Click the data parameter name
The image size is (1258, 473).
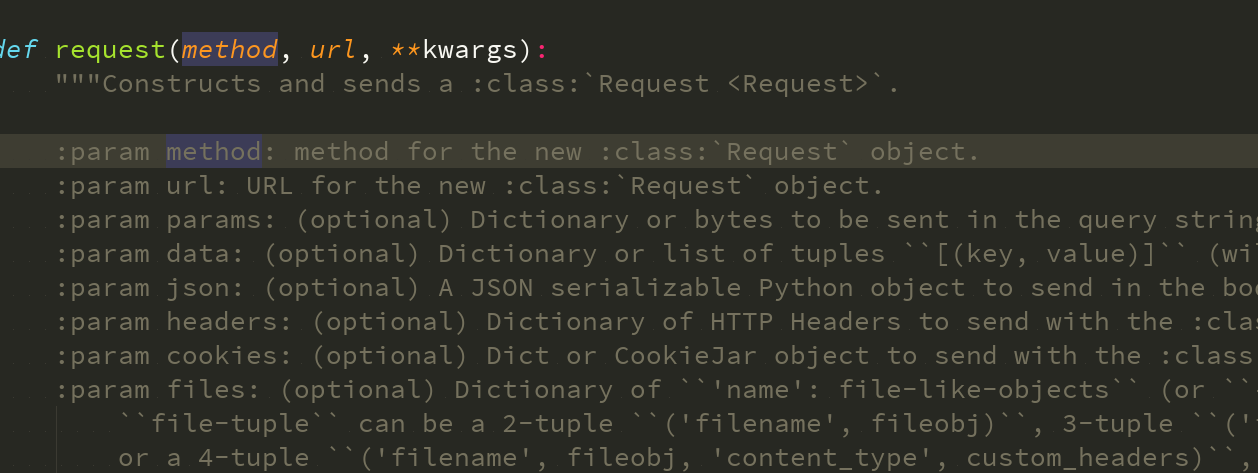[197, 254]
